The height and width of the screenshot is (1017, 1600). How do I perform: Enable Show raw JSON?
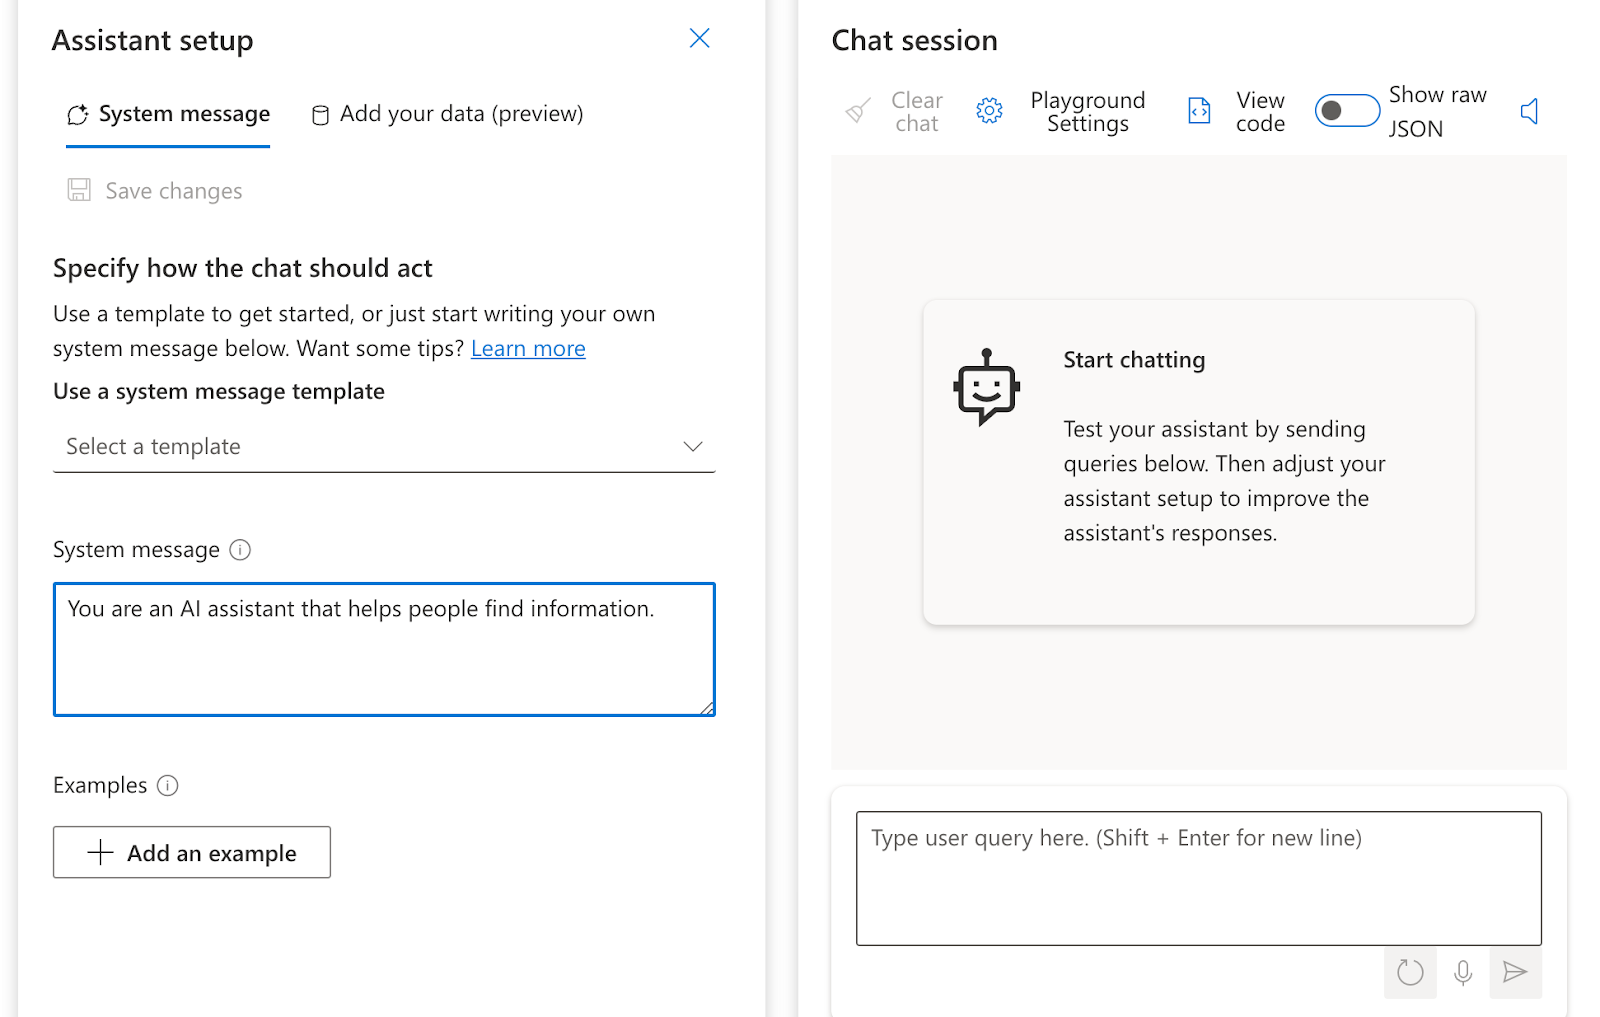pyautogui.click(x=1347, y=111)
